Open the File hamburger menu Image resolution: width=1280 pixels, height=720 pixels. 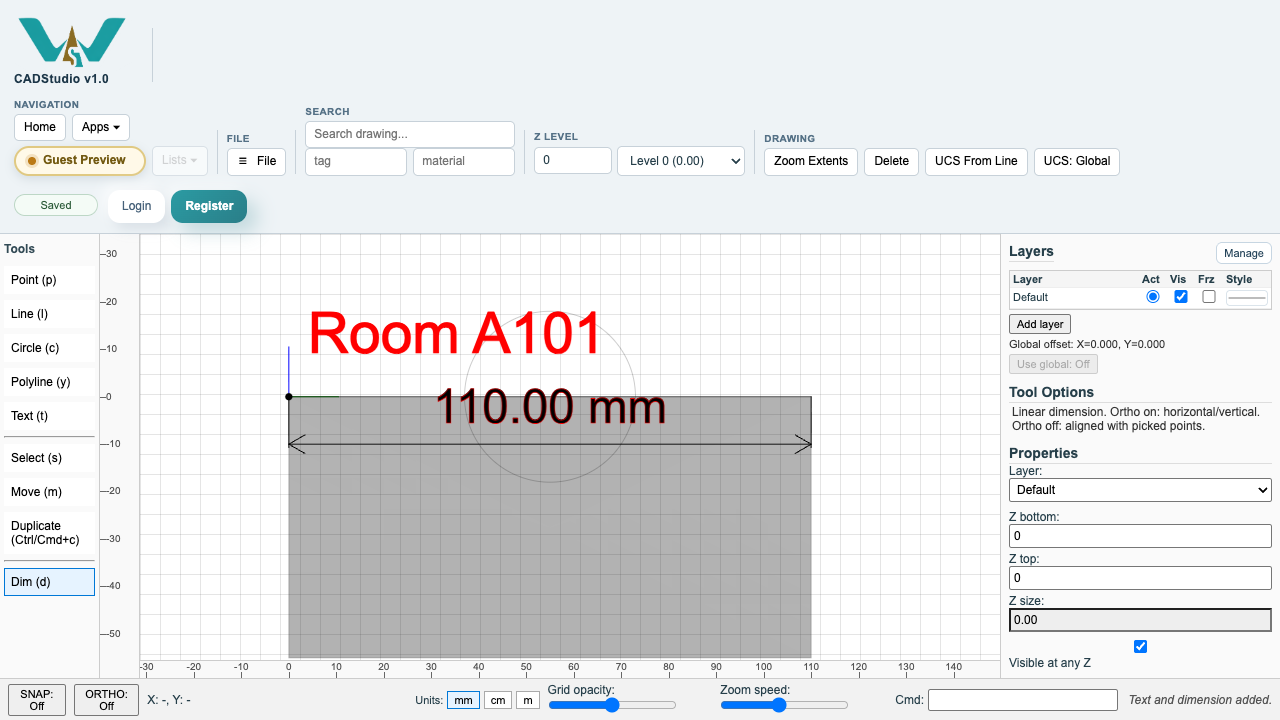[x=256, y=161]
